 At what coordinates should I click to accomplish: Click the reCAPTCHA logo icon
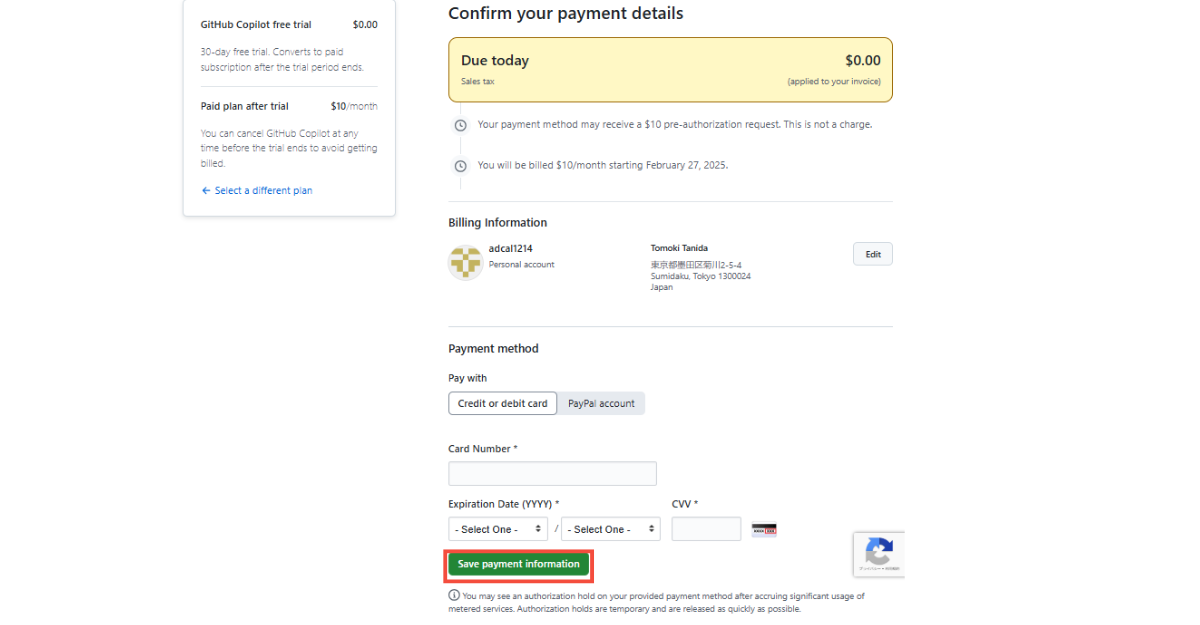click(x=879, y=550)
